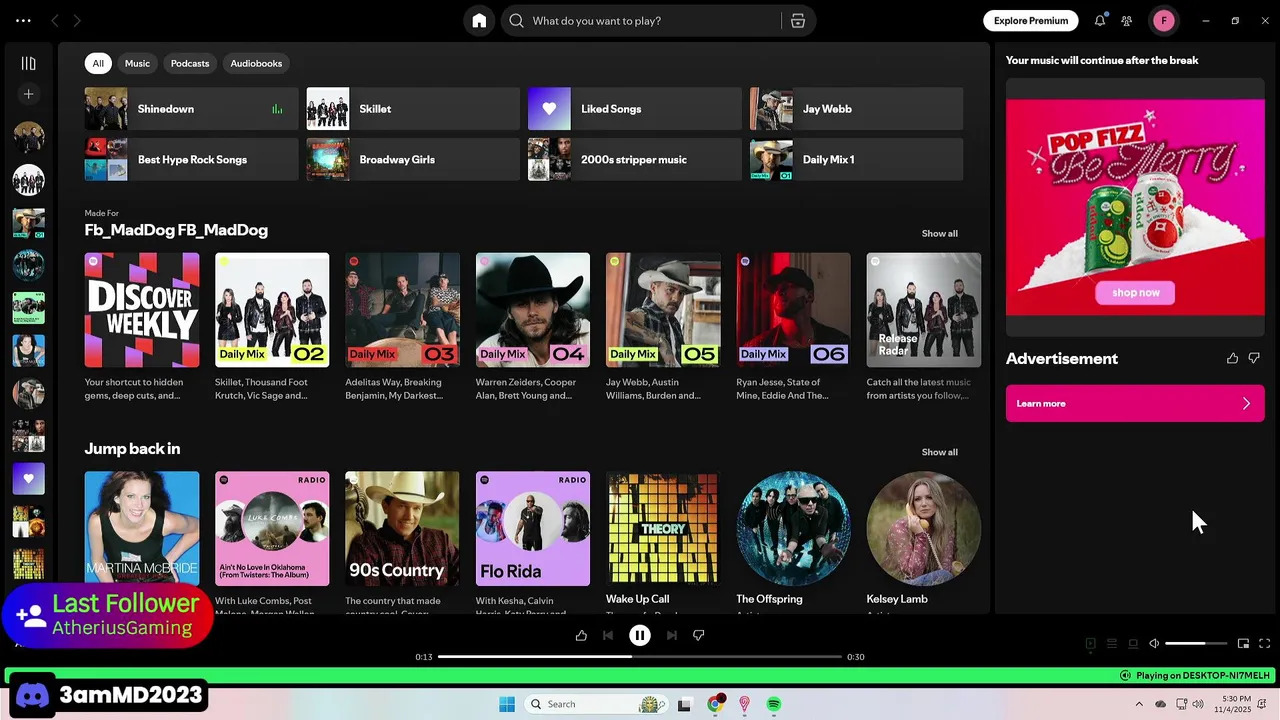Image resolution: width=1280 pixels, height=720 pixels.
Task: Open Spotify from the taskbar
Action: point(774,704)
